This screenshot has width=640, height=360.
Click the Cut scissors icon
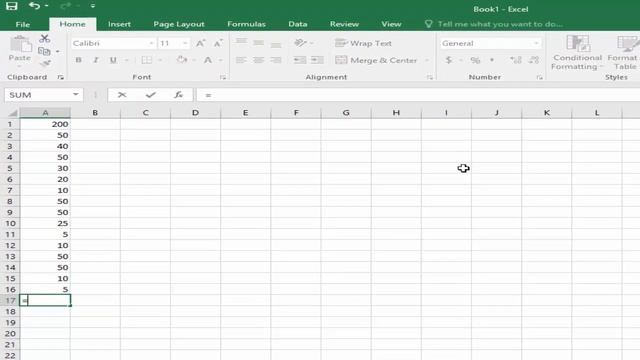[44, 39]
